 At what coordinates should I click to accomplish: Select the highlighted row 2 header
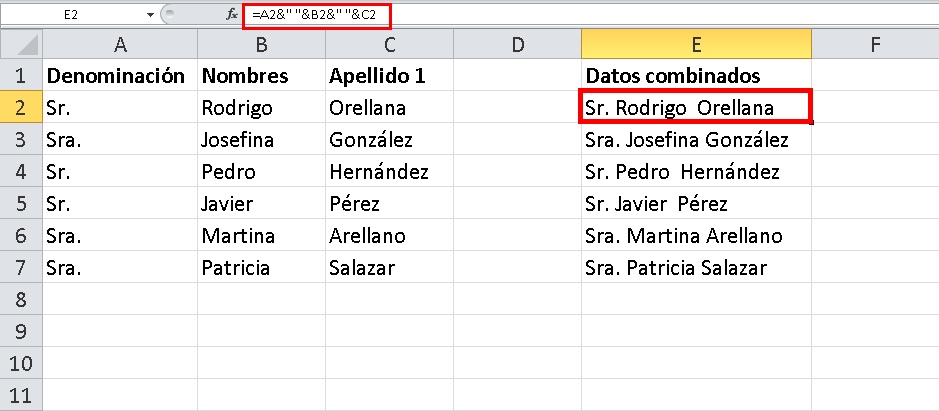(21, 108)
